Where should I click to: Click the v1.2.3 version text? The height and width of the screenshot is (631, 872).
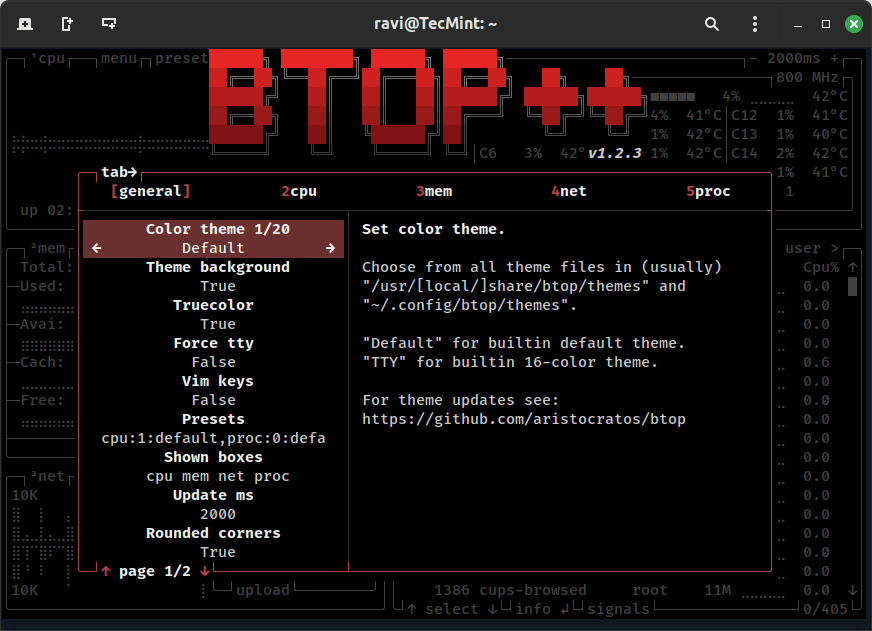(615, 153)
